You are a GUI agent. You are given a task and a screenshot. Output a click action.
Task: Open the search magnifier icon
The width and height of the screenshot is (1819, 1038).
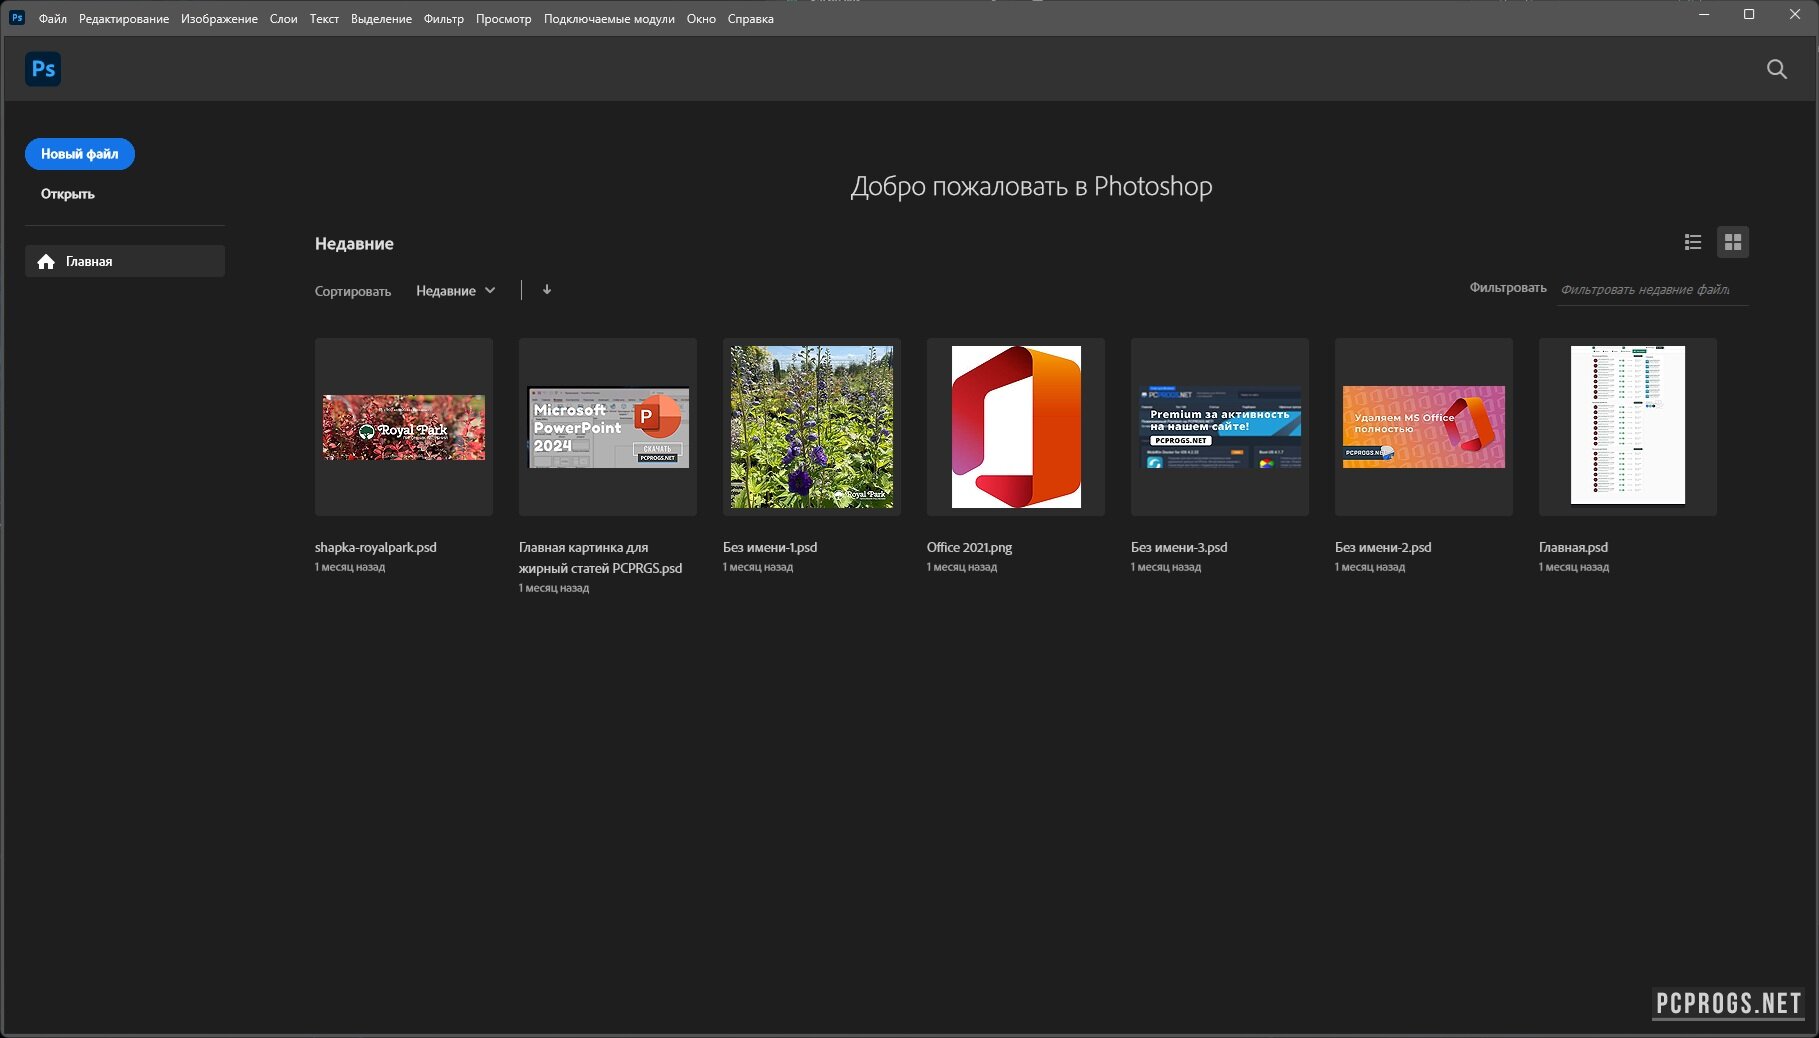[1776, 69]
